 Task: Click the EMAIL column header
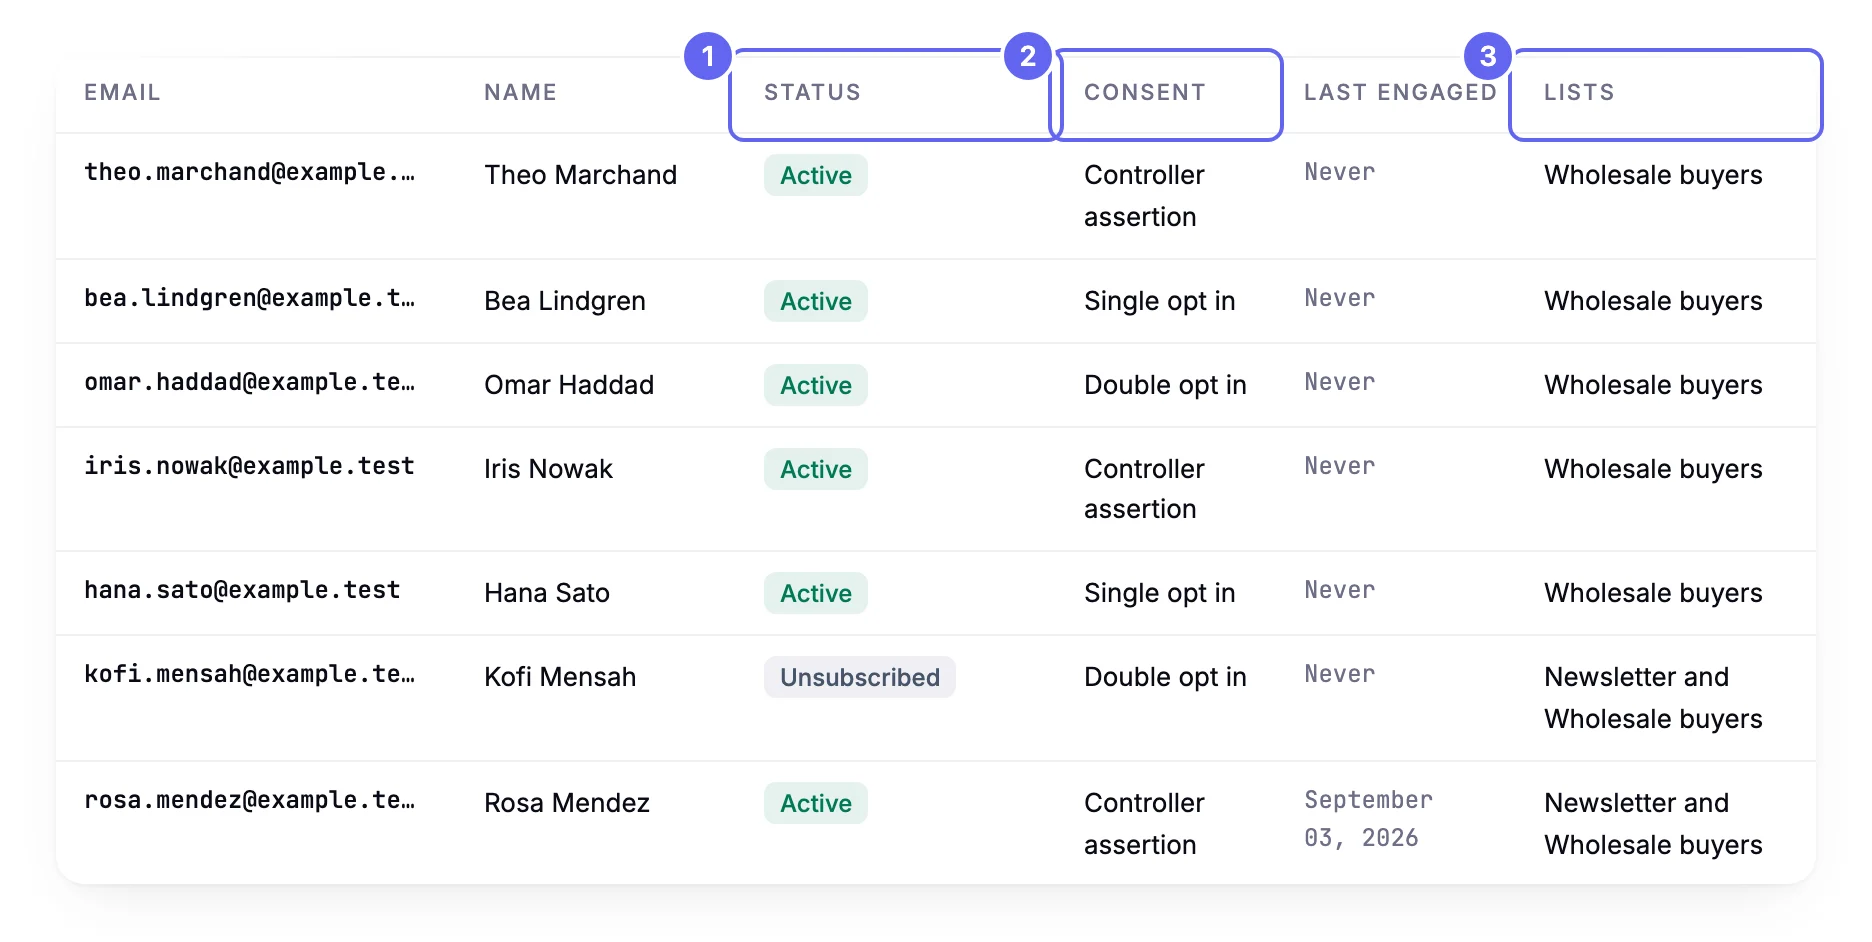tap(122, 92)
